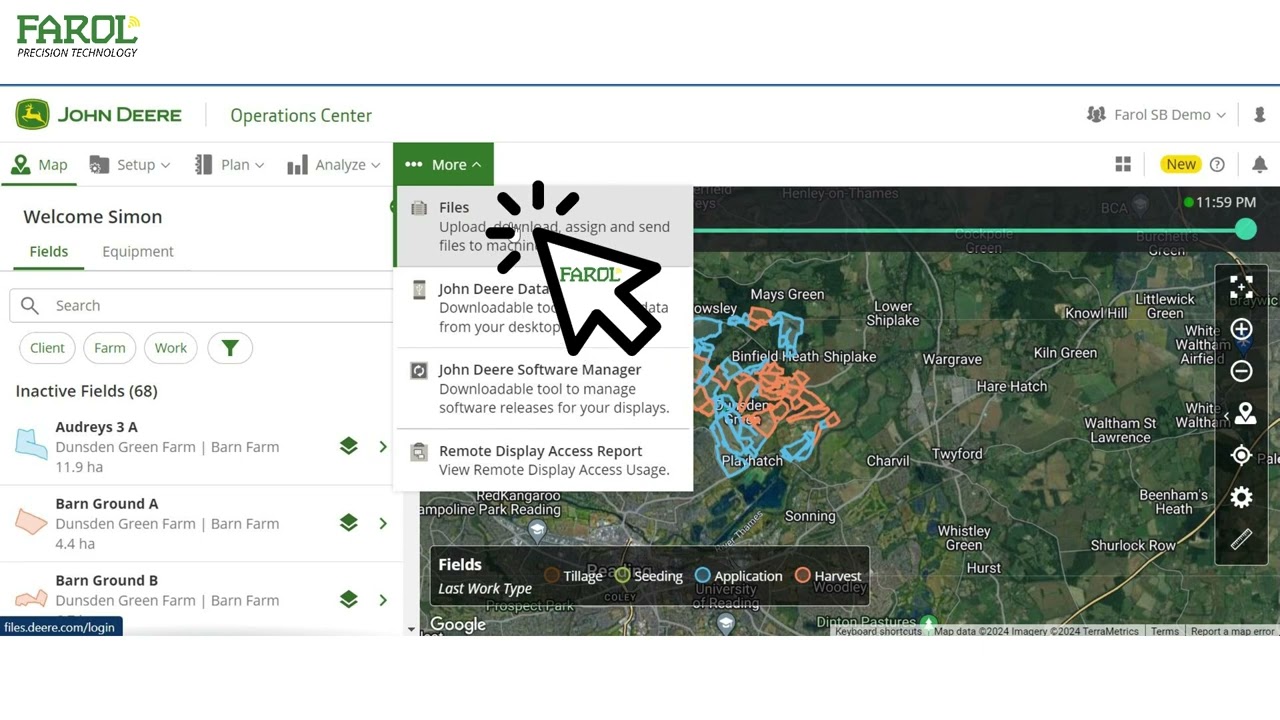
Task: Open the help question mark icon
Action: [x=1217, y=165]
